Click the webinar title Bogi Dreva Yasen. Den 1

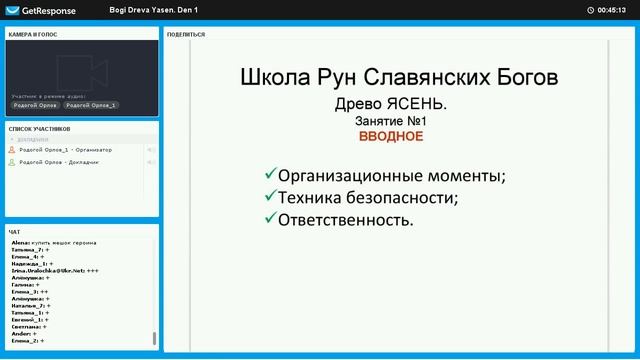click(x=153, y=10)
